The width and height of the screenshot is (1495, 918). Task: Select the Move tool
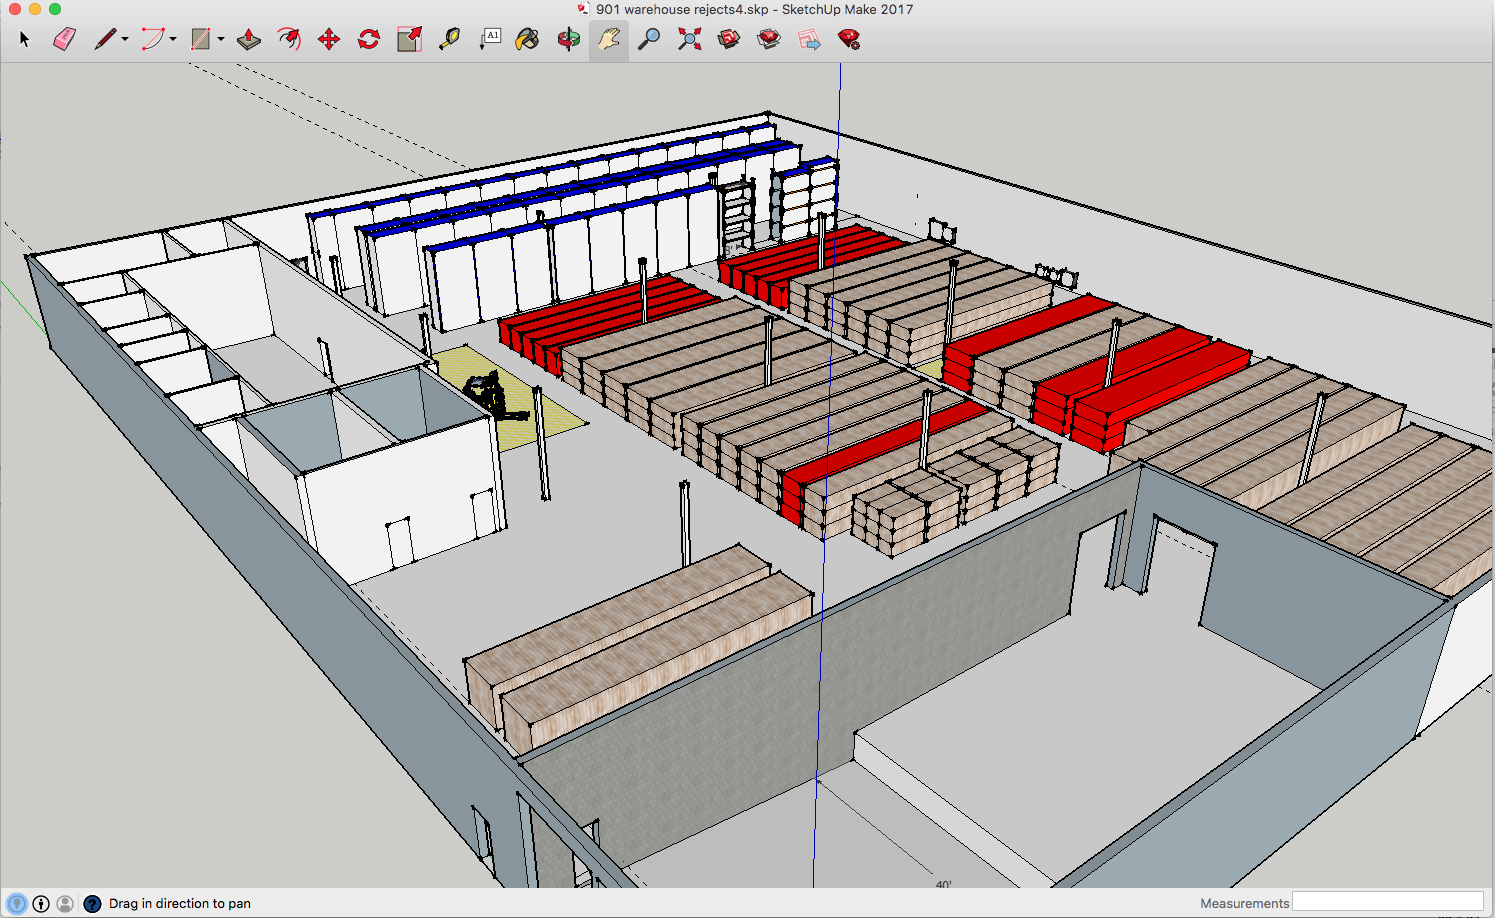(329, 39)
